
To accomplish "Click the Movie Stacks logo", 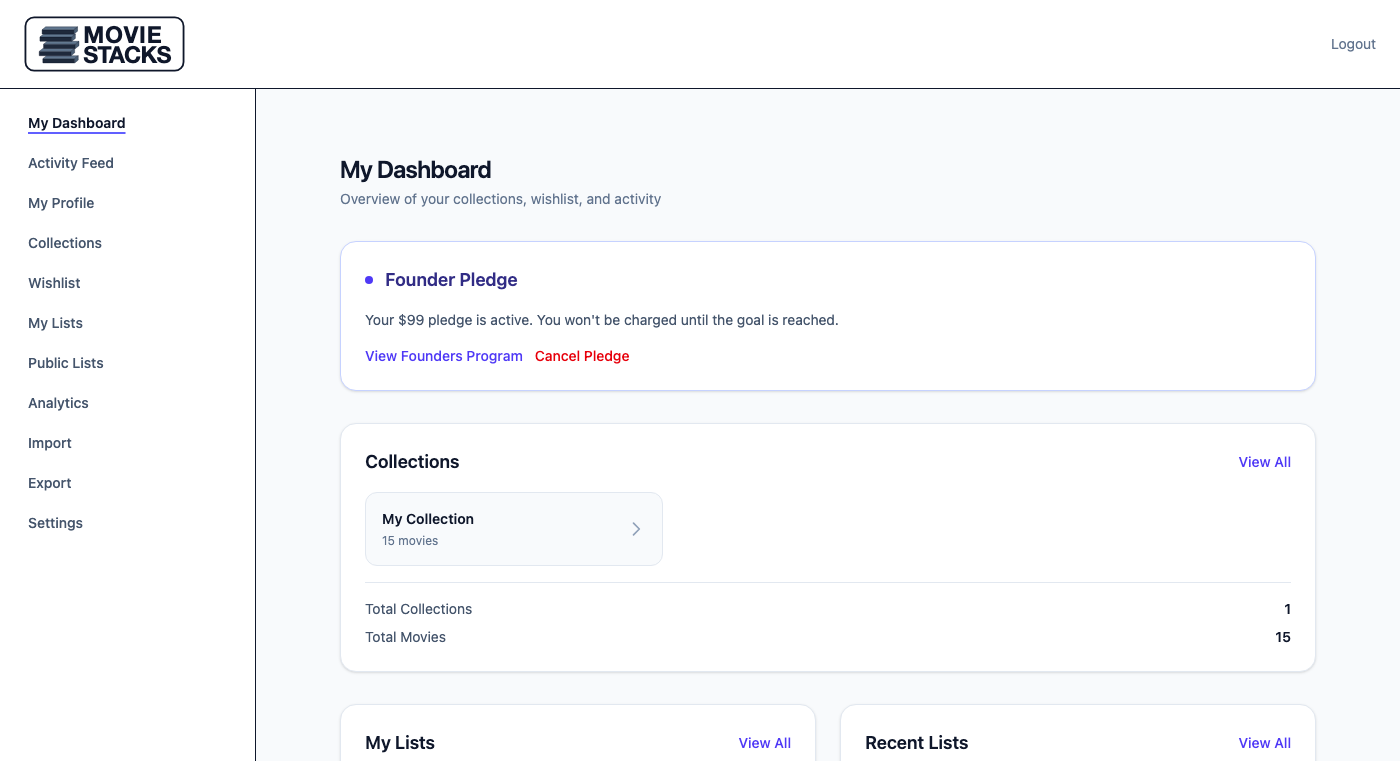I will click(104, 44).
